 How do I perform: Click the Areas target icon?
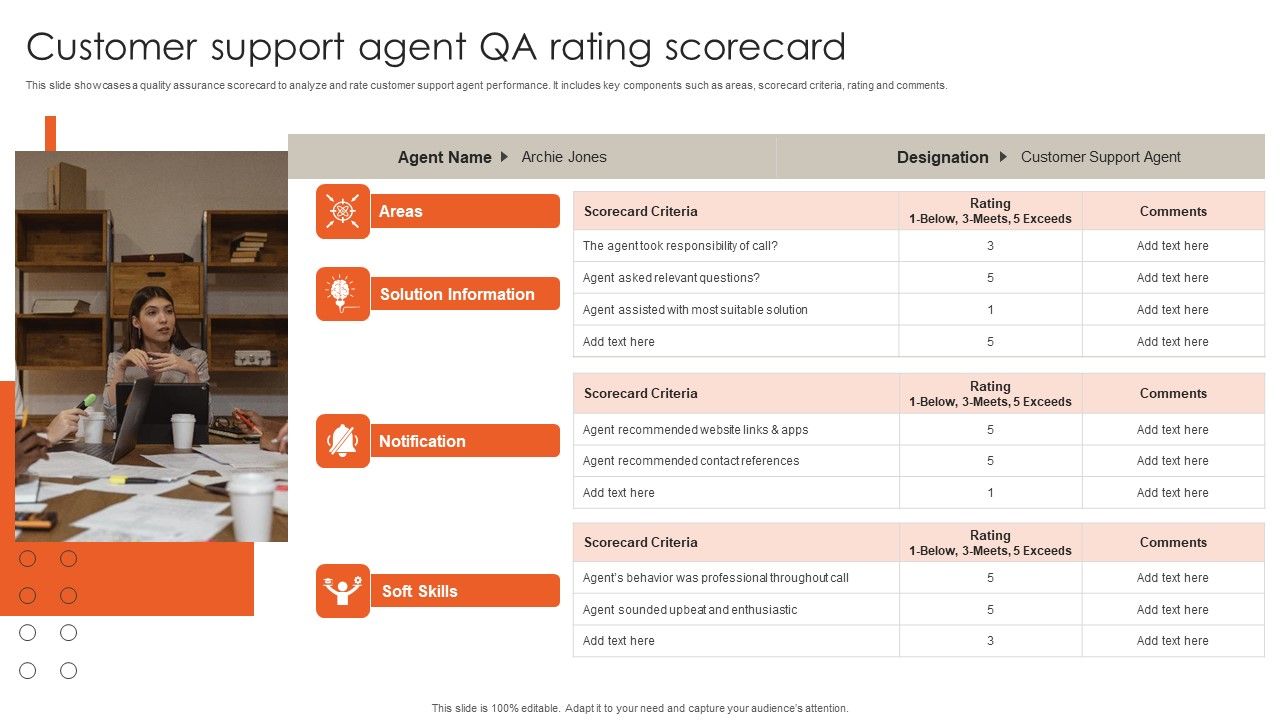(x=343, y=211)
